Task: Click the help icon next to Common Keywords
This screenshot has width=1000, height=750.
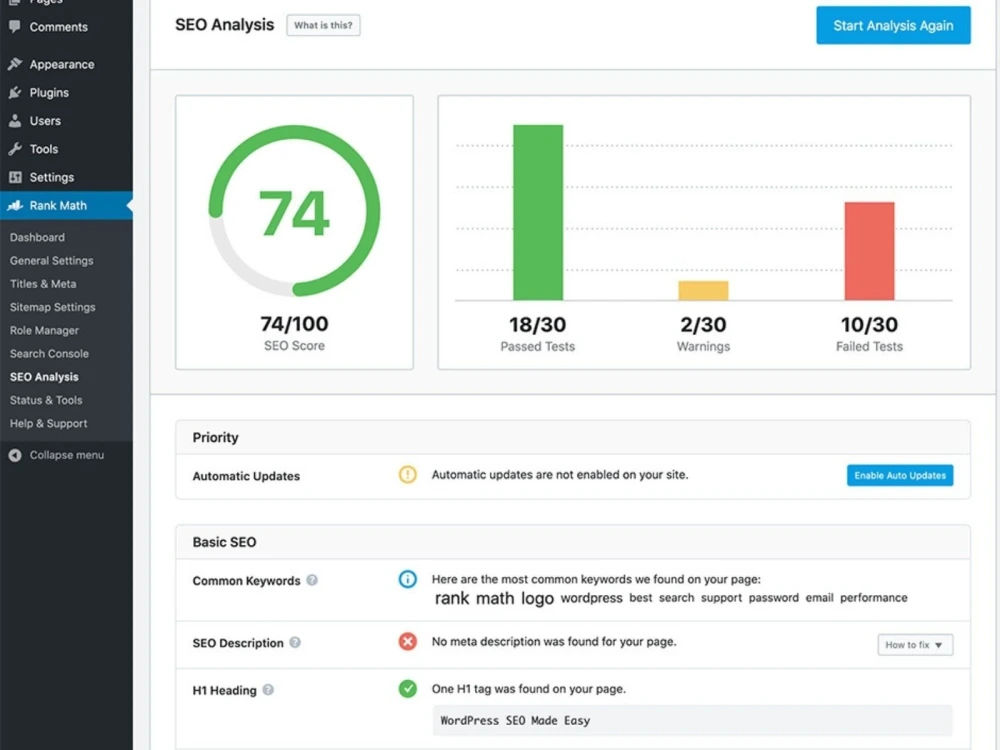Action: tap(312, 580)
